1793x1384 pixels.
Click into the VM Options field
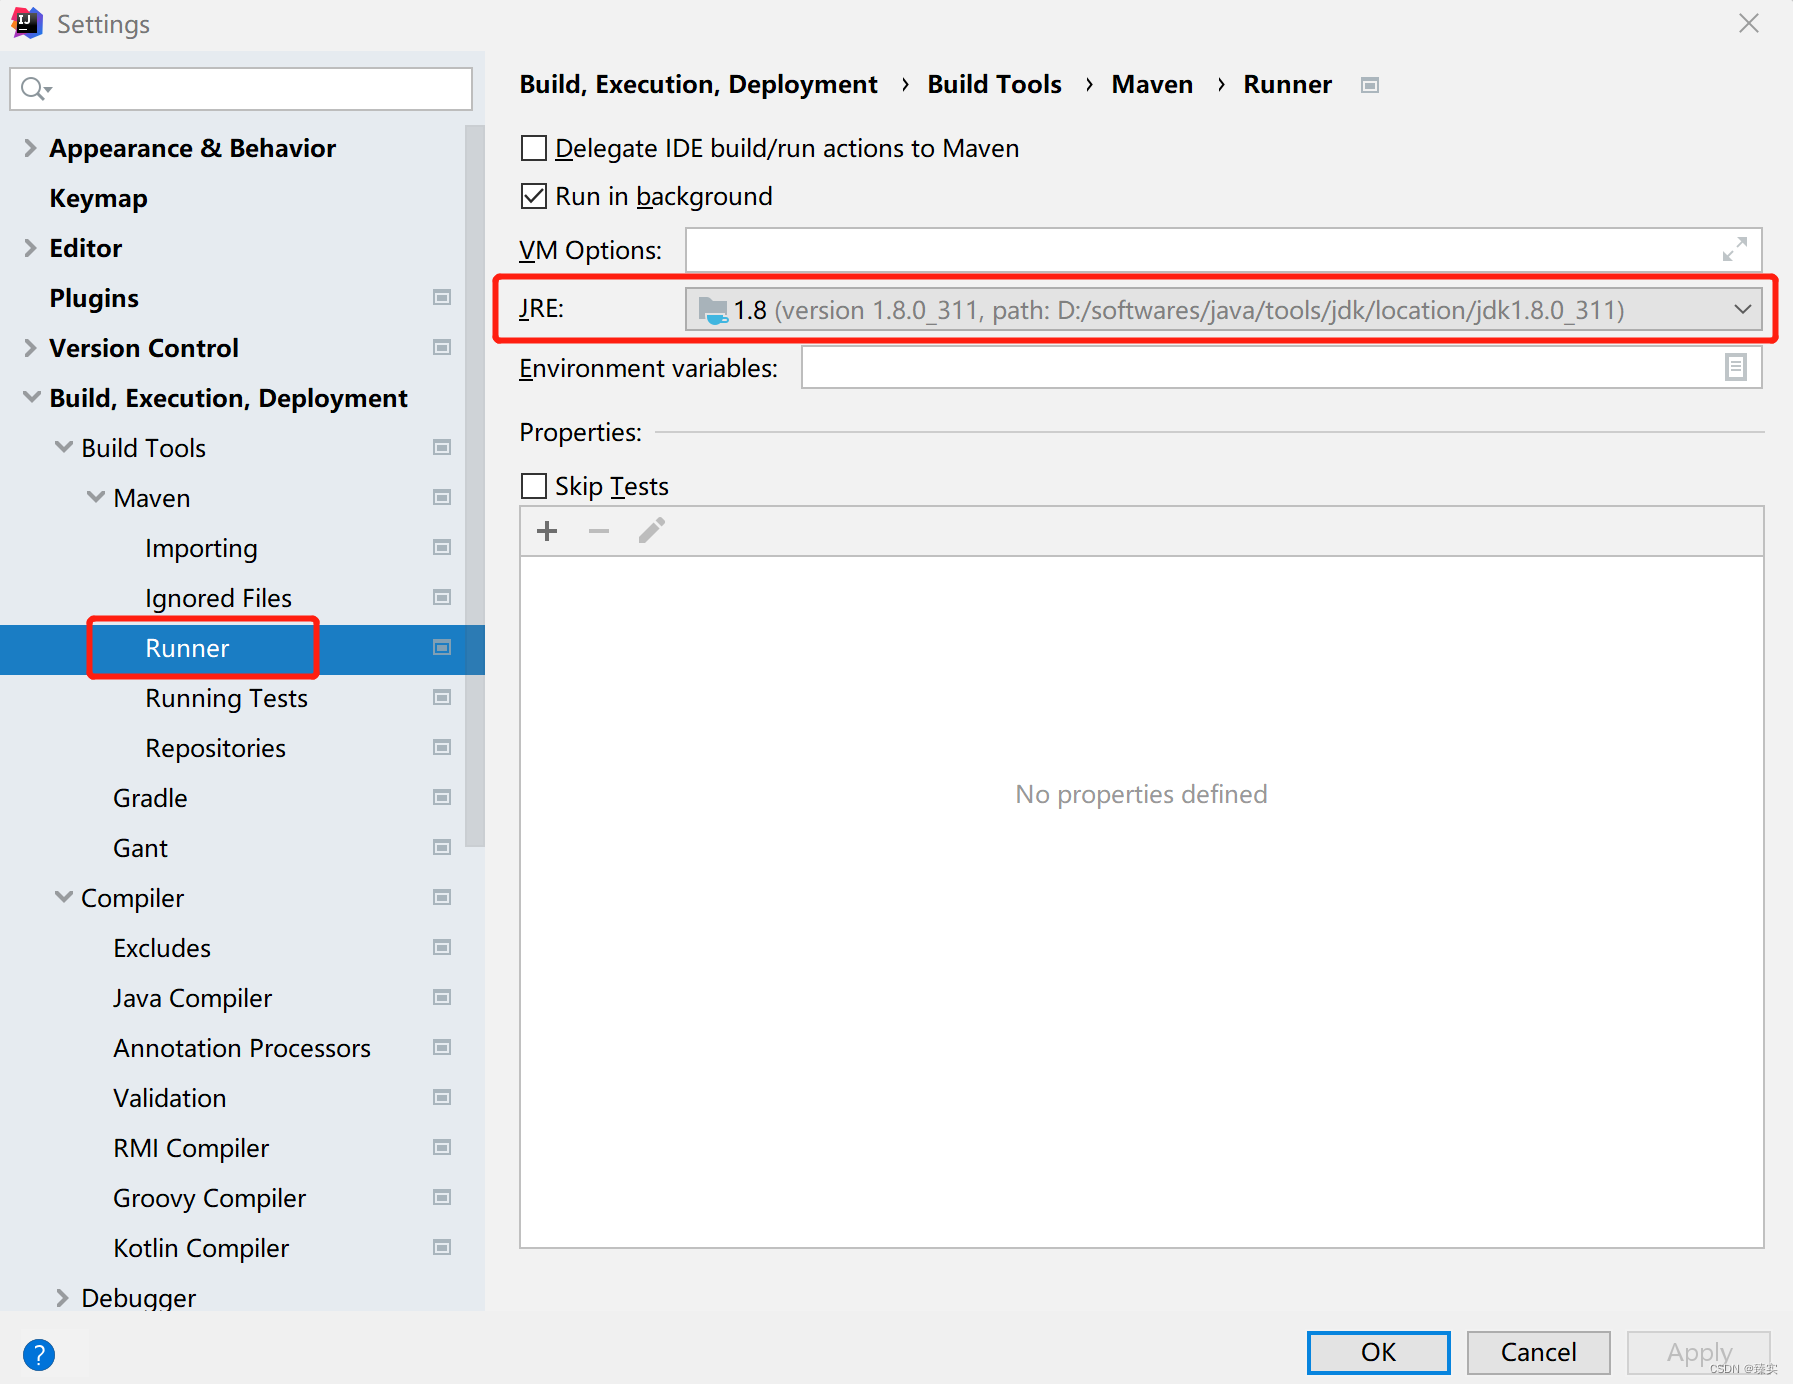tap(1223, 250)
